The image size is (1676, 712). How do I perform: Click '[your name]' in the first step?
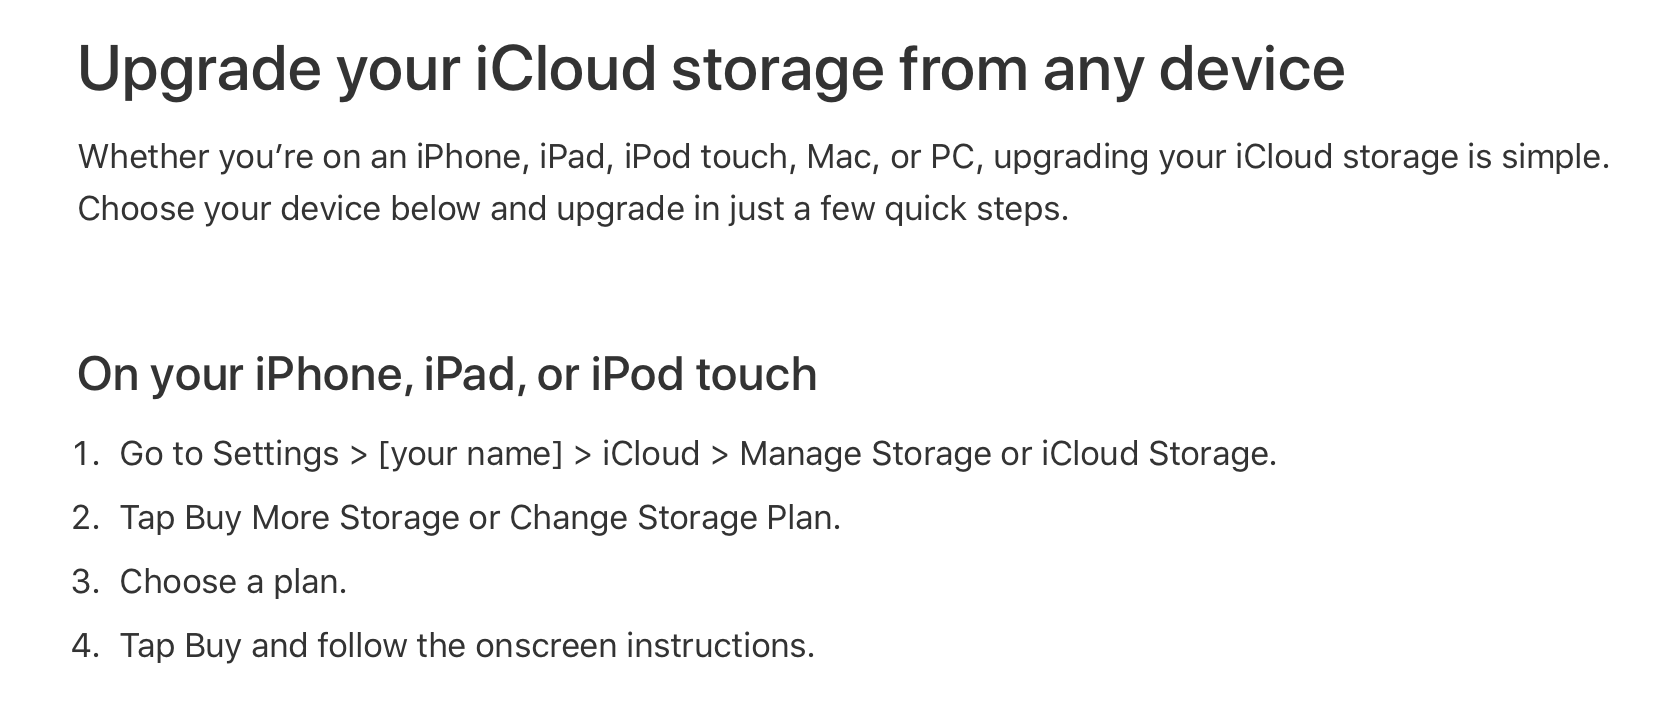pos(470,454)
